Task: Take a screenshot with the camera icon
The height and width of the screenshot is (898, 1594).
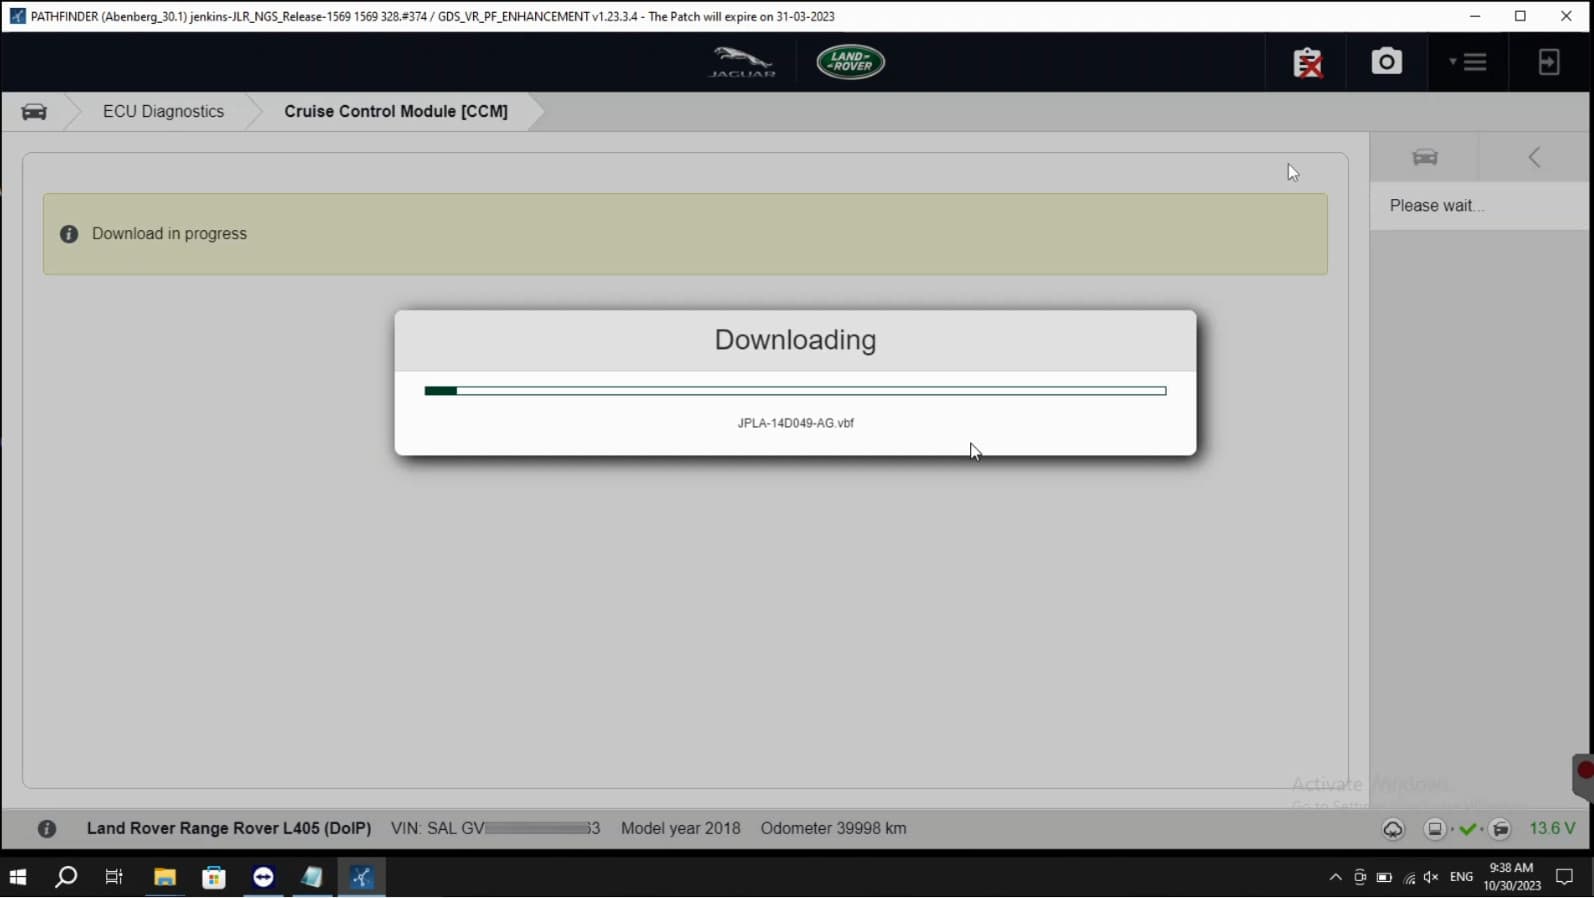Action: pyautogui.click(x=1386, y=62)
